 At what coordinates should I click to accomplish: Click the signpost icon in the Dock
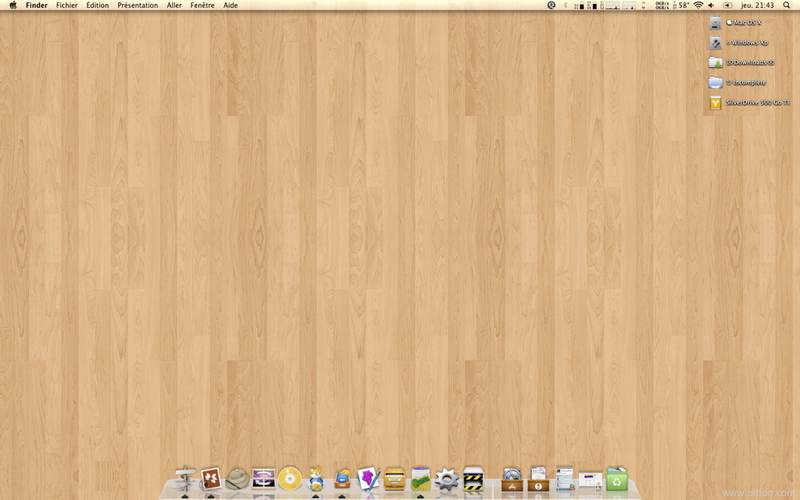click(185, 479)
